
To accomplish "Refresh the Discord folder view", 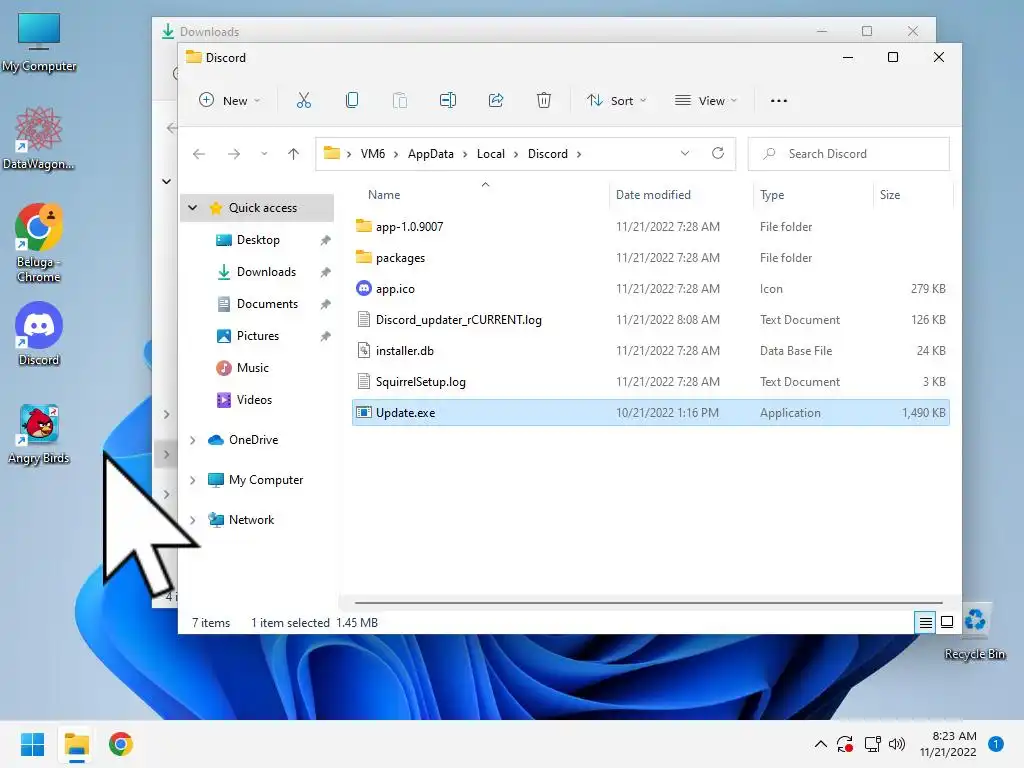I will 718,153.
